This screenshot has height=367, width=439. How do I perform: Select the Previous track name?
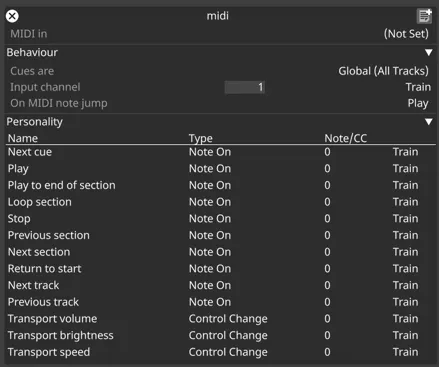[x=43, y=302]
